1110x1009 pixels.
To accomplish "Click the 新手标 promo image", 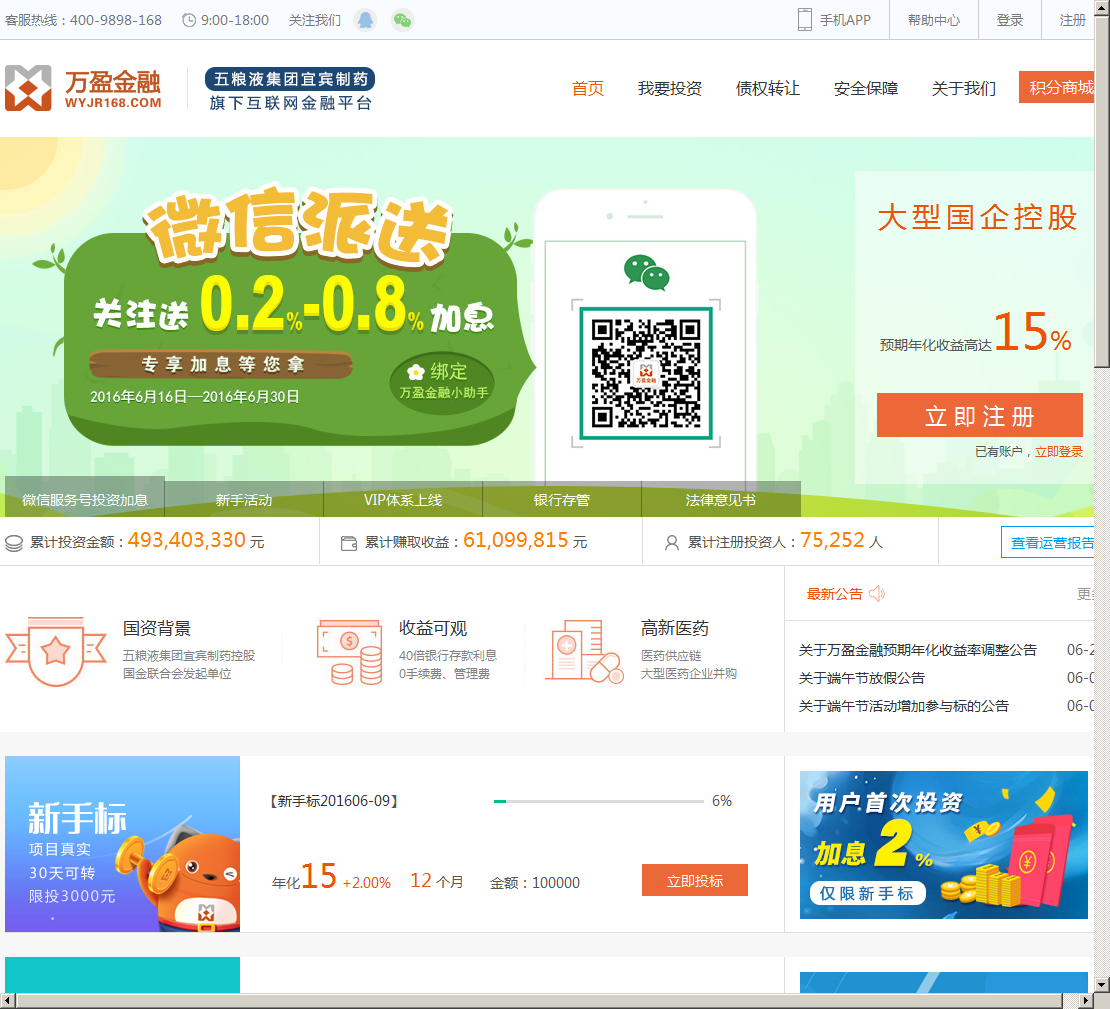I will click(122, 844).
